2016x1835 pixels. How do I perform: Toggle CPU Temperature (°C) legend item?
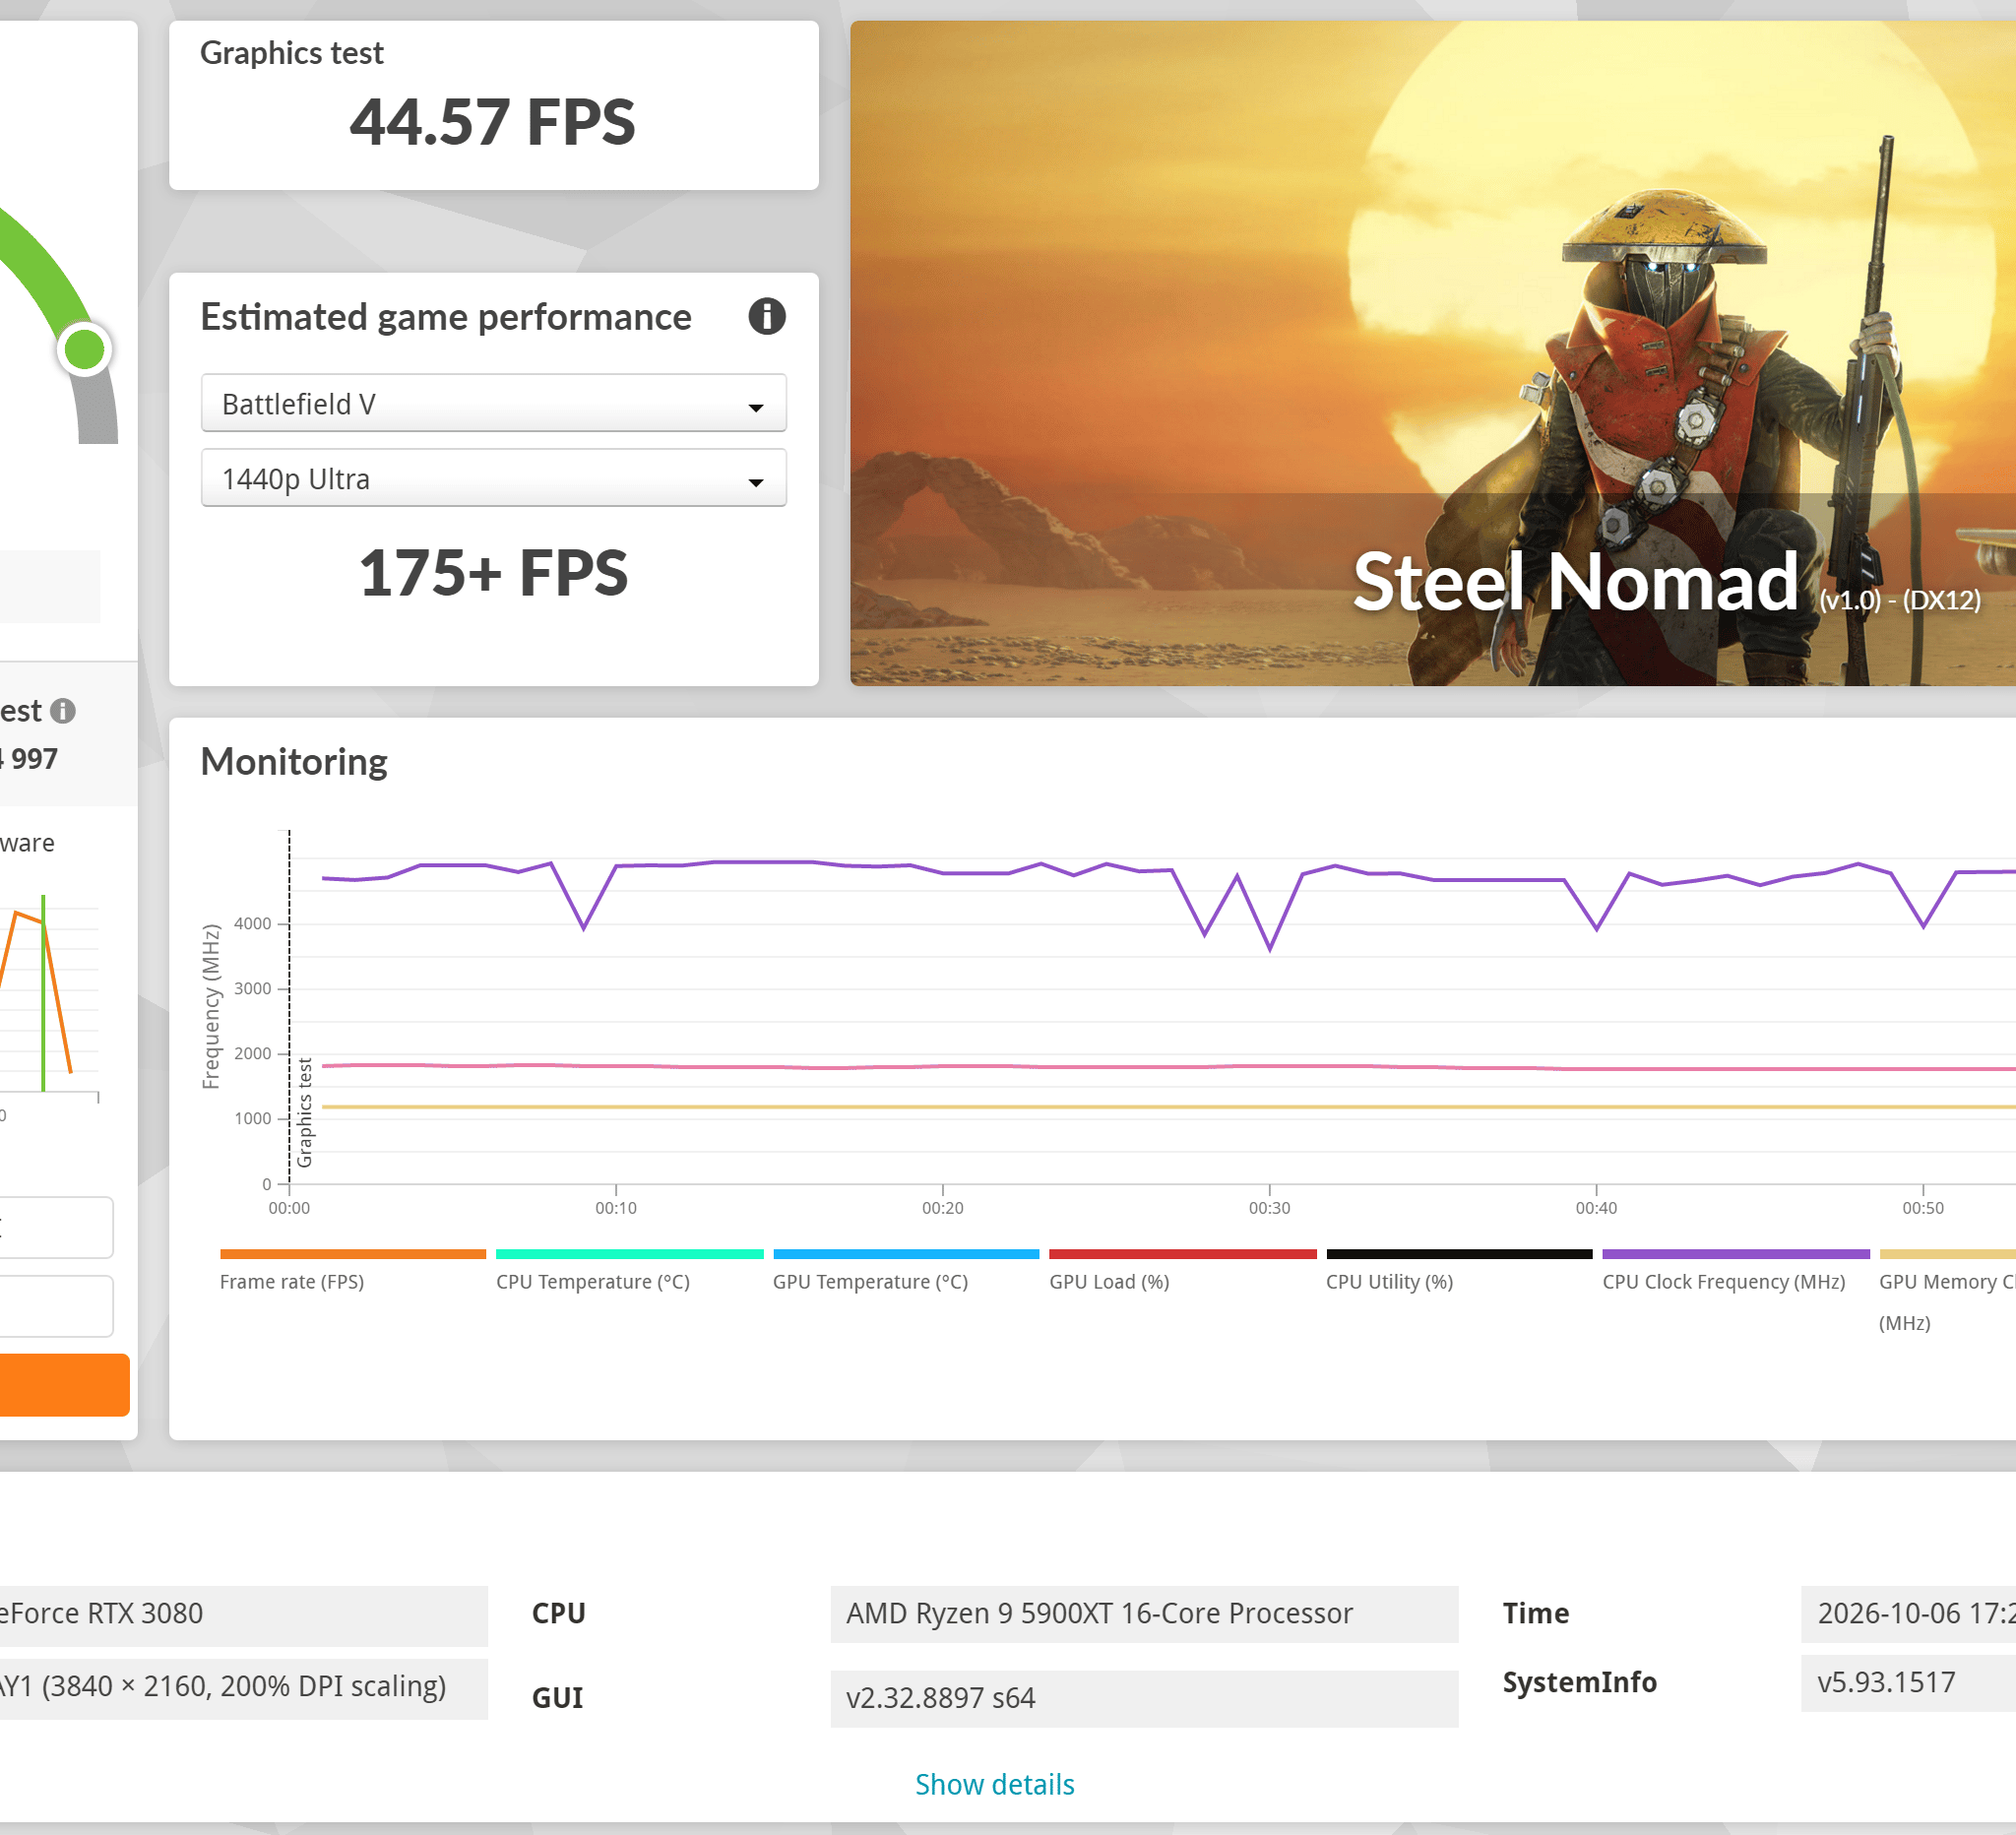629,1272
